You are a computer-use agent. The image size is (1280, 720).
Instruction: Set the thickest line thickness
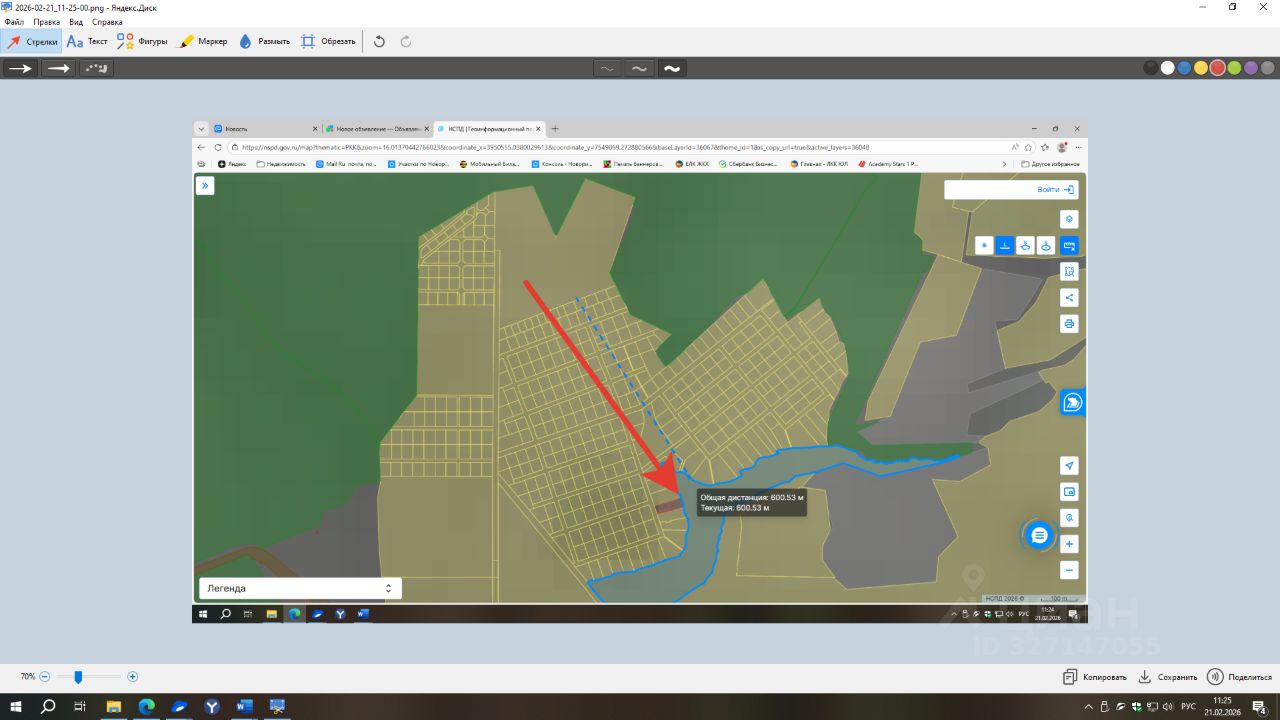tap(672, 68)
